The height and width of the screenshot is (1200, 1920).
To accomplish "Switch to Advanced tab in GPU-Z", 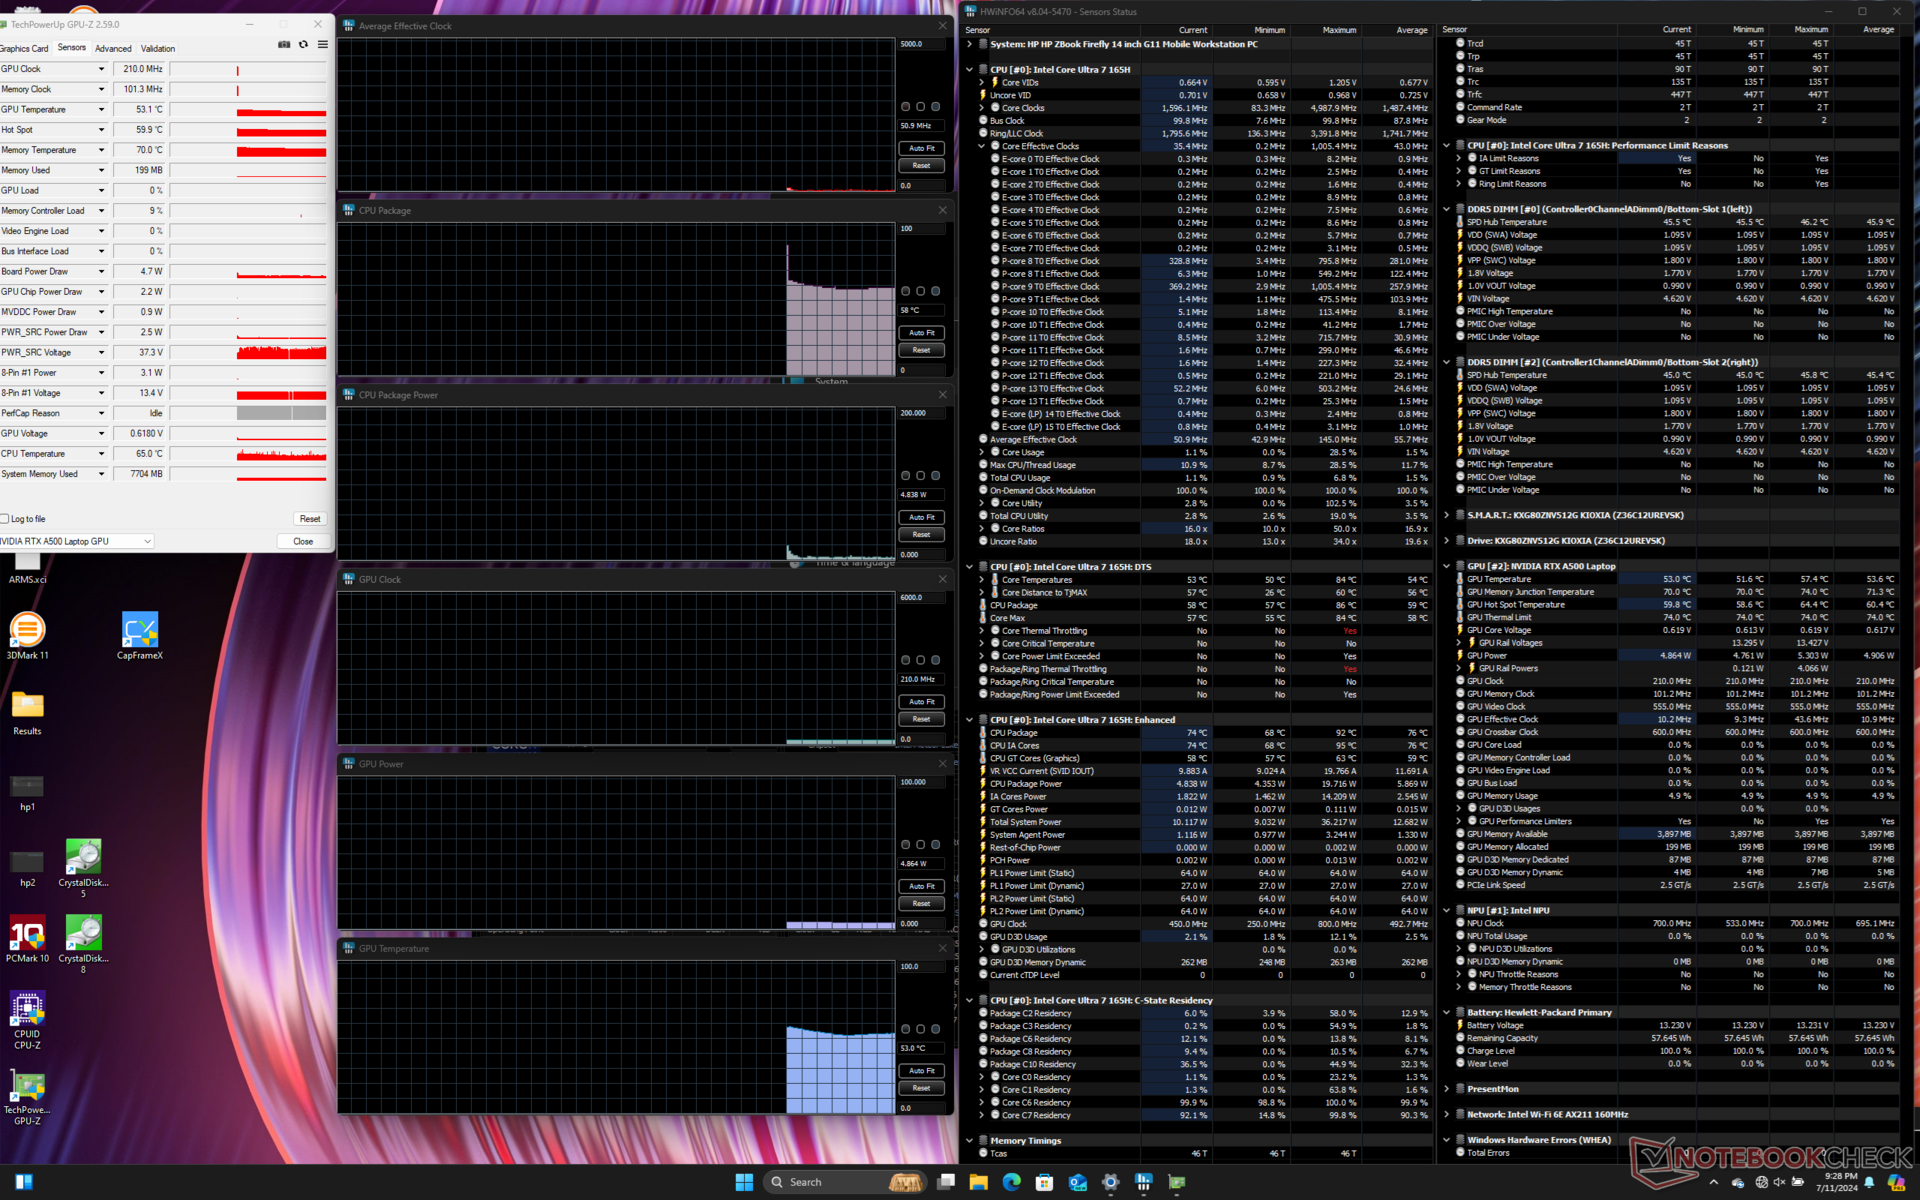I will [x=113, y=48].
